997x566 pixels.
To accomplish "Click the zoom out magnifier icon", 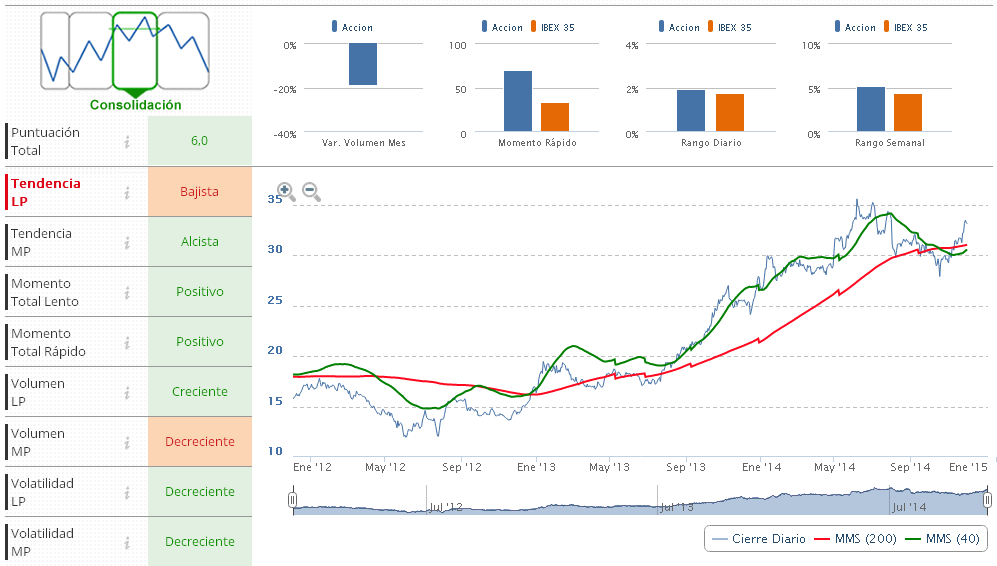I will pyautogui.click(x=311, y=191).
